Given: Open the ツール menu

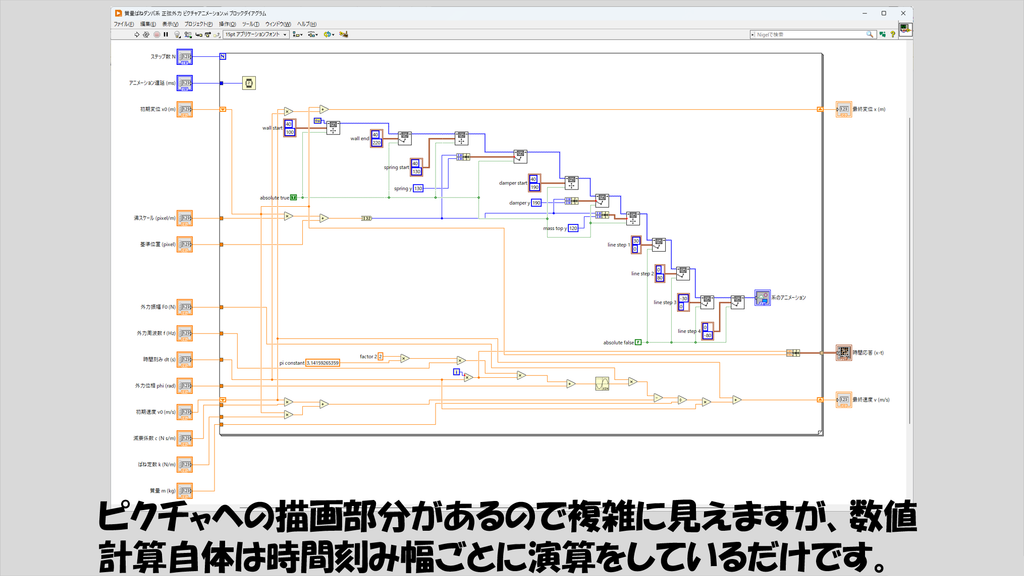Looking at the screenshot, I should click(251, 24).
